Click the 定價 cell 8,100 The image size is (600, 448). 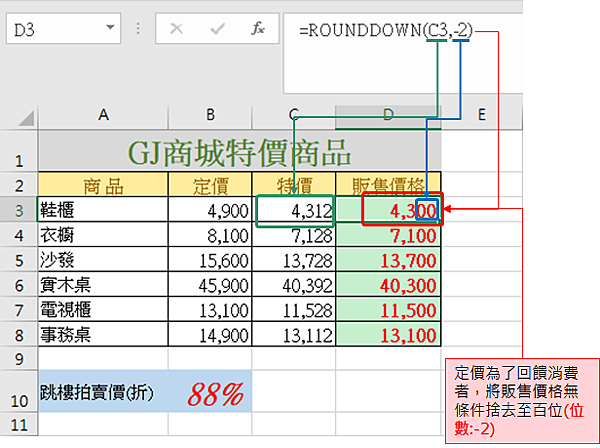click(x=210, y=234)
